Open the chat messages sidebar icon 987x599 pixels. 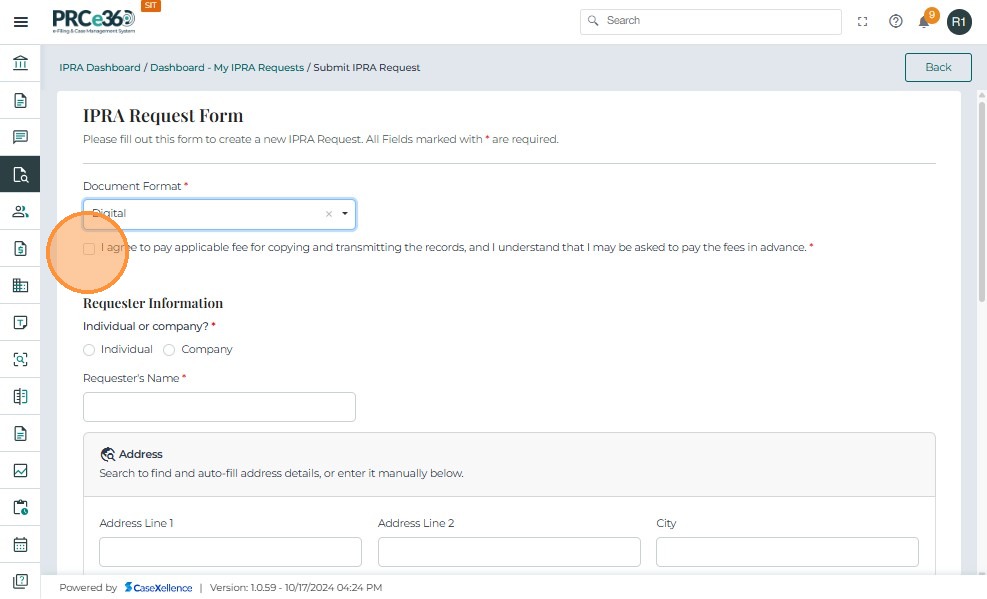point(20,137)
